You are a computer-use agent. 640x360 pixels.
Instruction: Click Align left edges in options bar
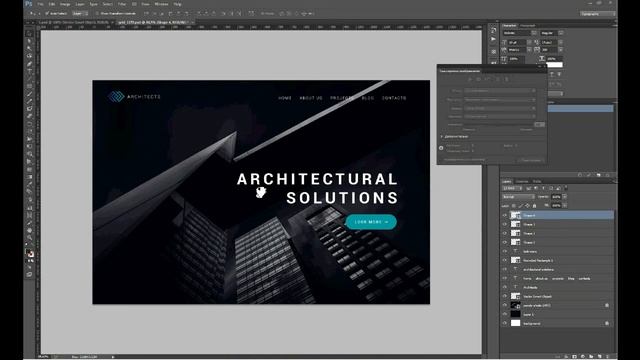171,13
